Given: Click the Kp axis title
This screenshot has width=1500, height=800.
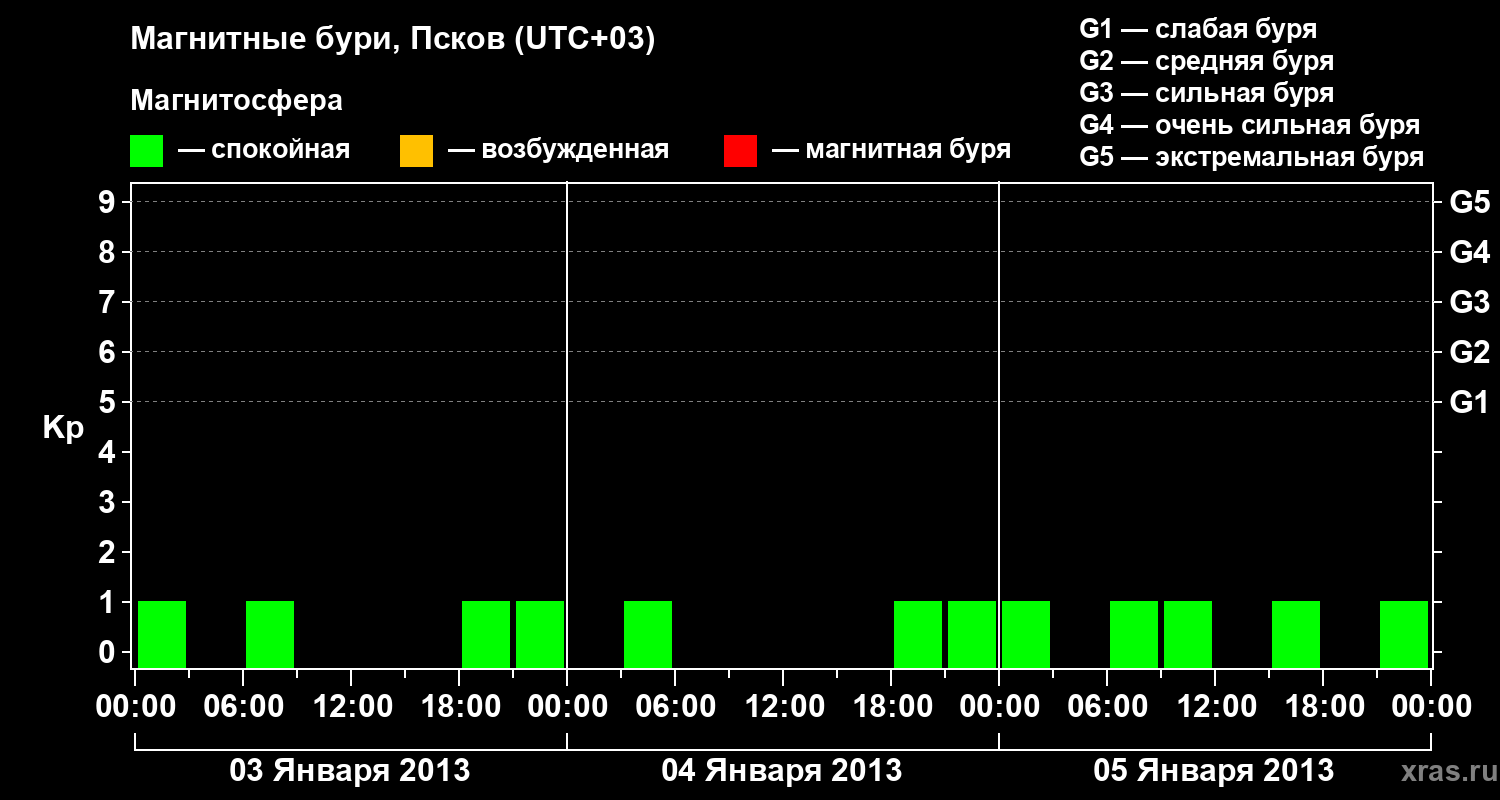Looking at the screenshot, I should (63, 428).
